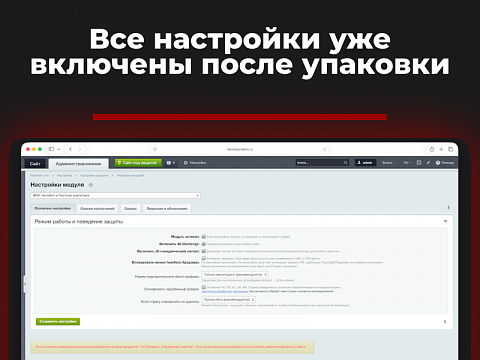480x360 pixels.
Task: Click Выйти logout link
Action: point(387,163)
